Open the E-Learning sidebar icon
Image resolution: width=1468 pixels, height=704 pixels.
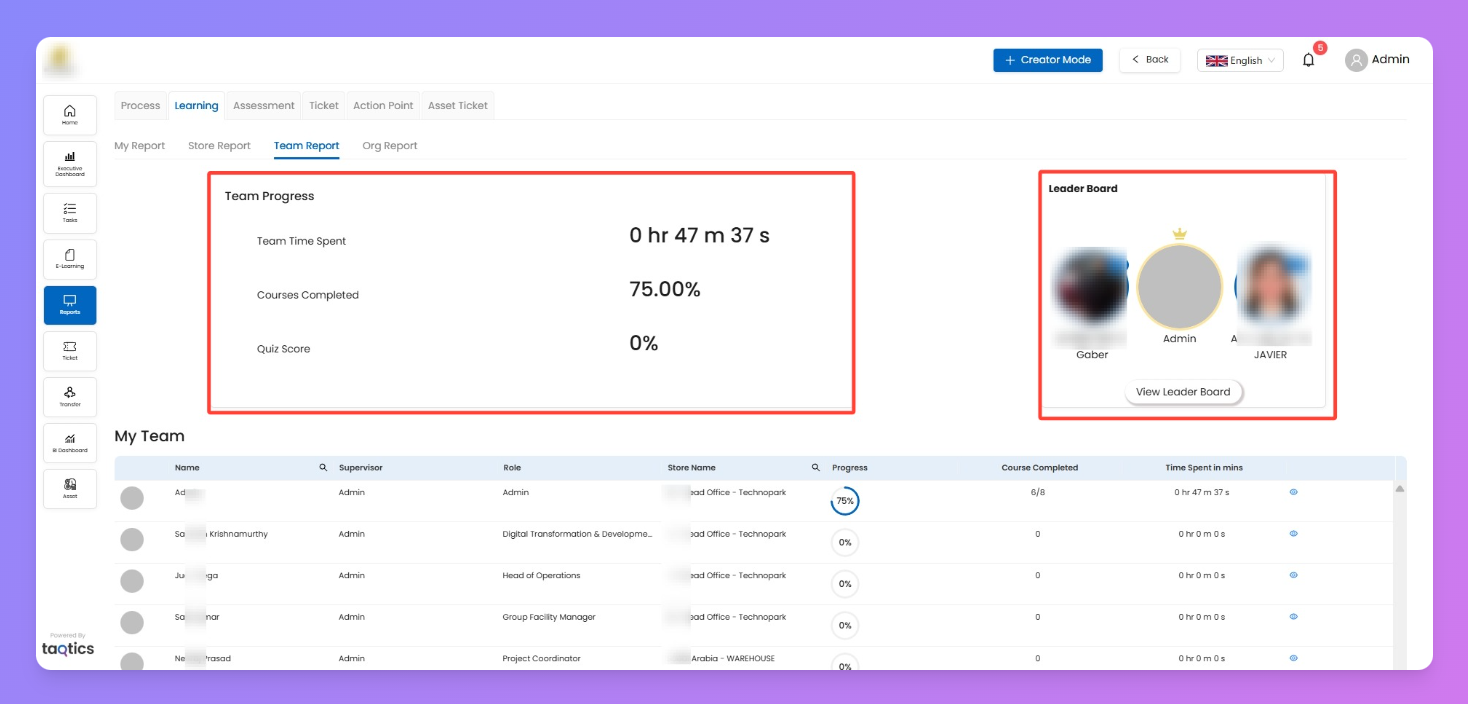70,259
